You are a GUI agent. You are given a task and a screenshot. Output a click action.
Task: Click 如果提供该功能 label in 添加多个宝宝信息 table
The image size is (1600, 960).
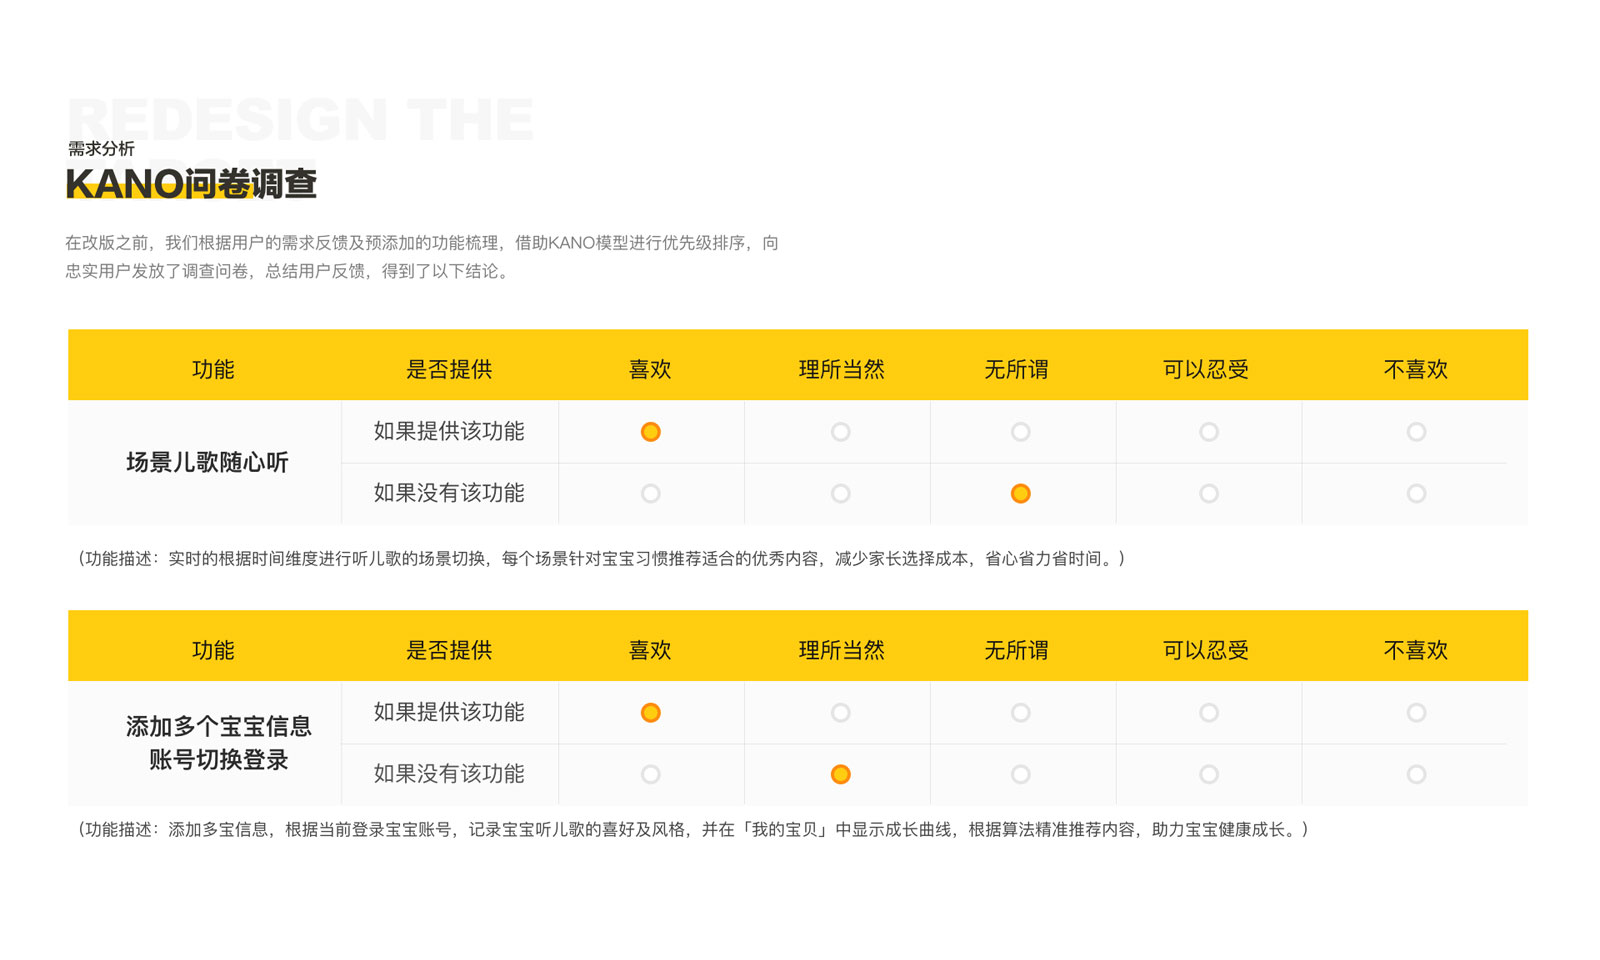[x=449, y=712]
